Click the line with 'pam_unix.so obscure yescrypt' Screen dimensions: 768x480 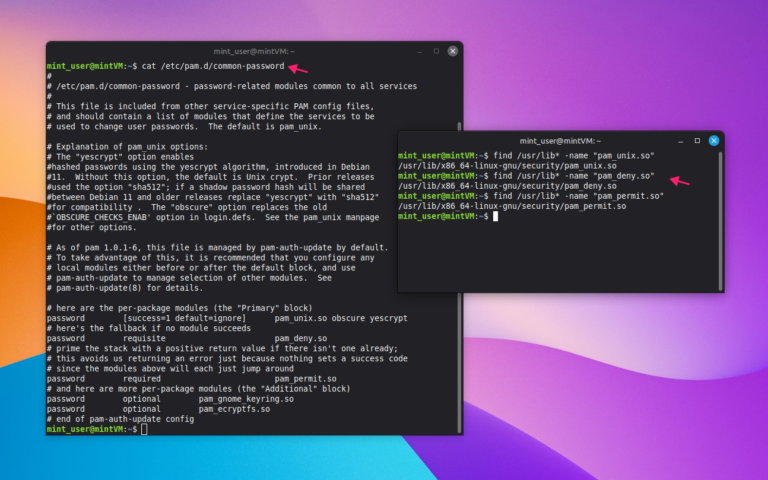pyautogui.click(x=227, y=318)
